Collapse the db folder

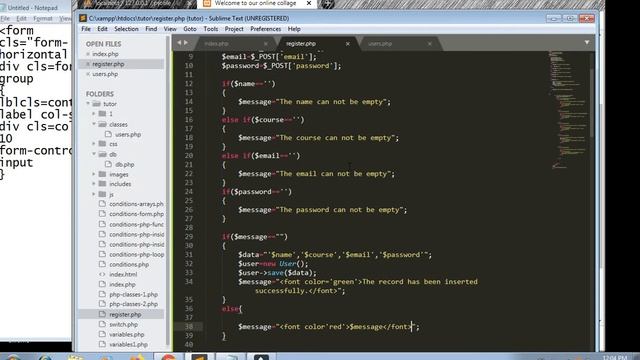click(94, 154)
